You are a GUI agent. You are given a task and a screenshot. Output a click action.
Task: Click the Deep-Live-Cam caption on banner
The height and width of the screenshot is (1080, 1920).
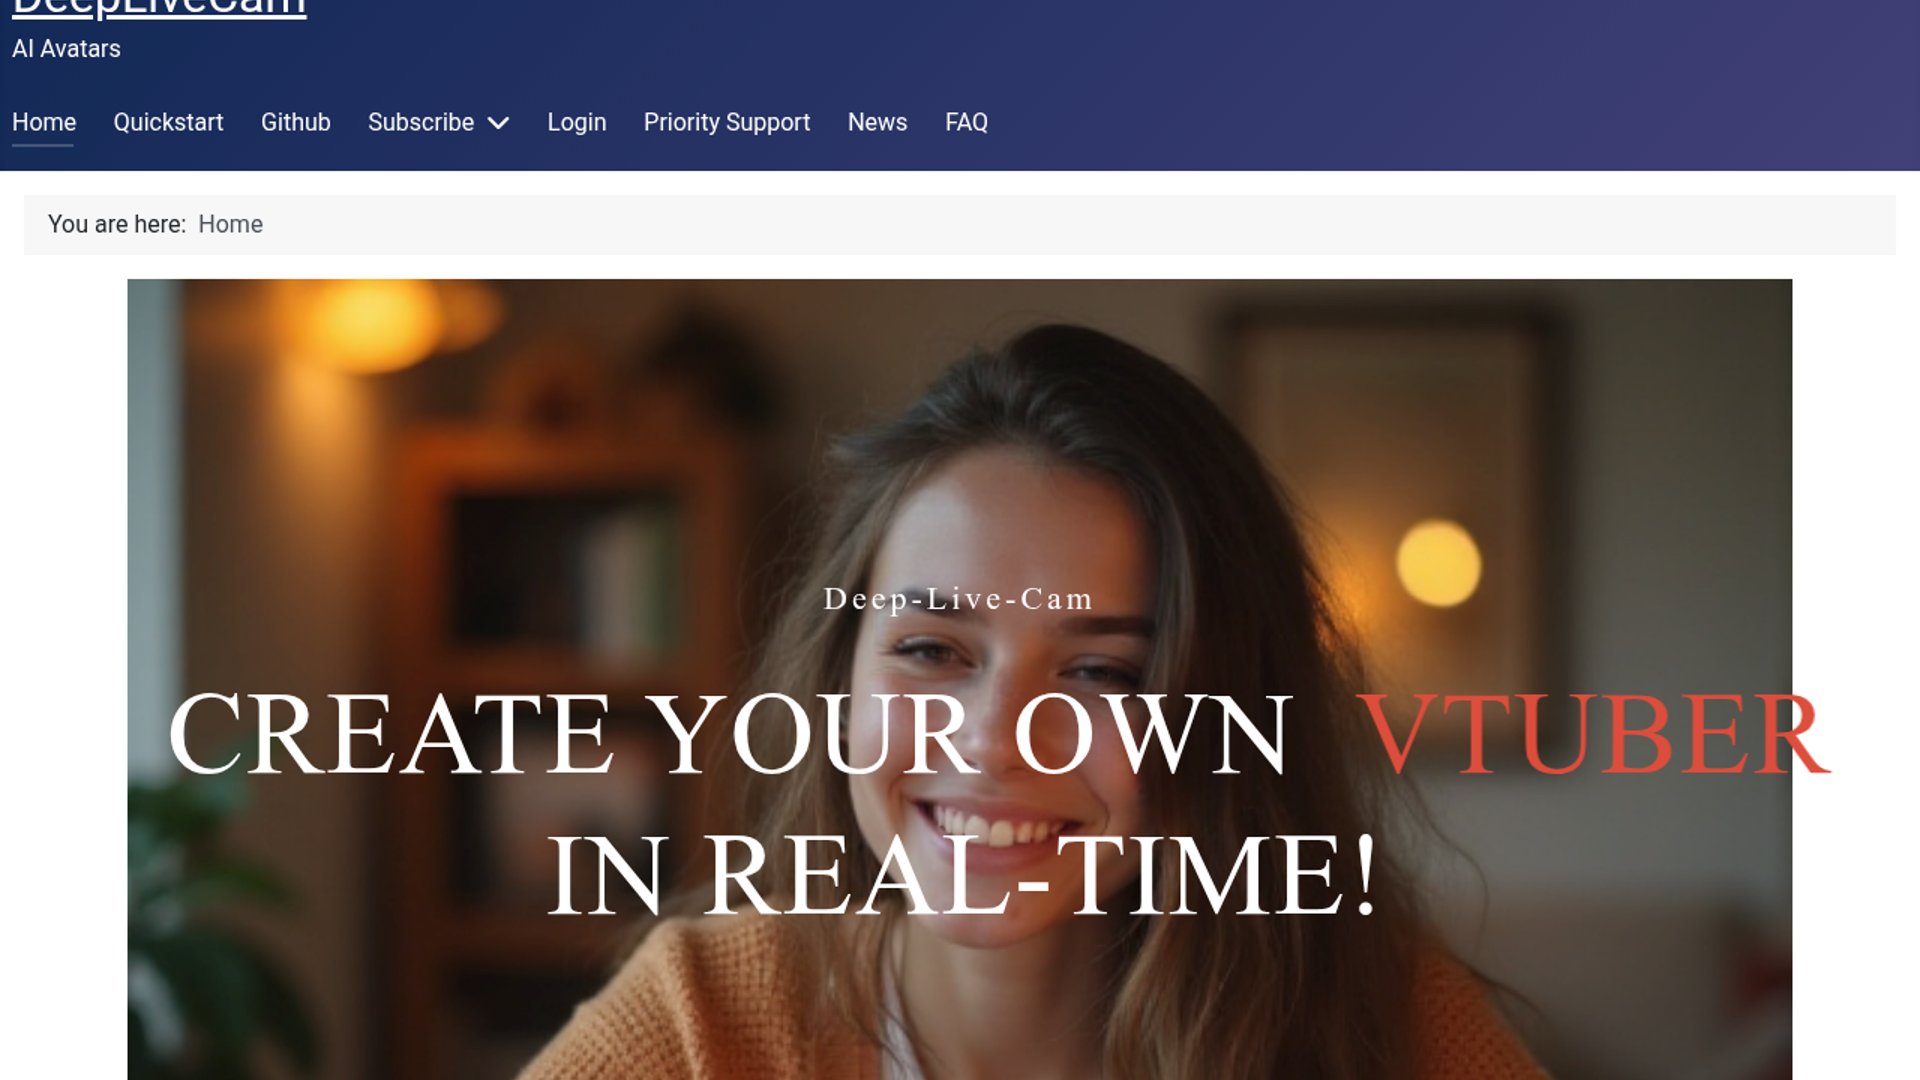958,599
